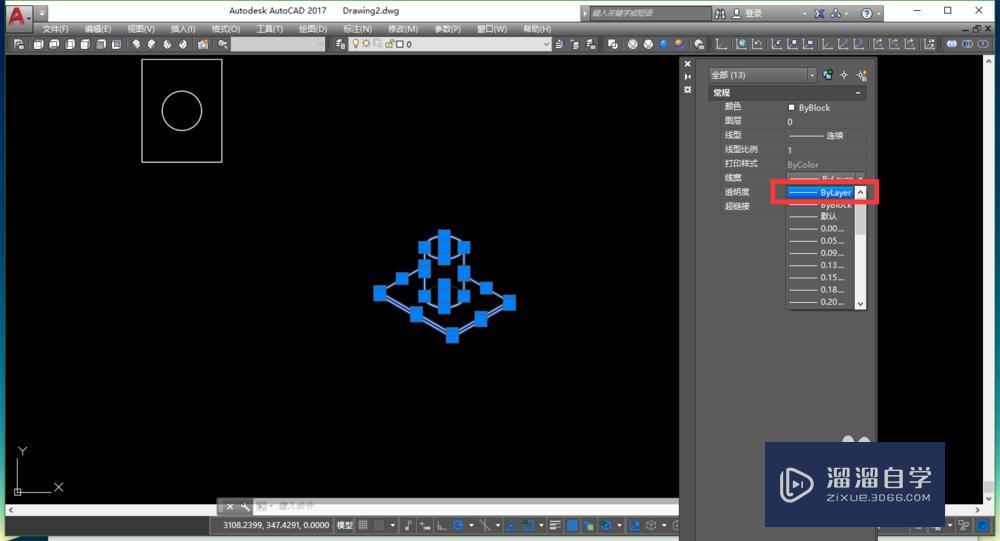Select the realistic visual style sphere icon

coord(664,44)
